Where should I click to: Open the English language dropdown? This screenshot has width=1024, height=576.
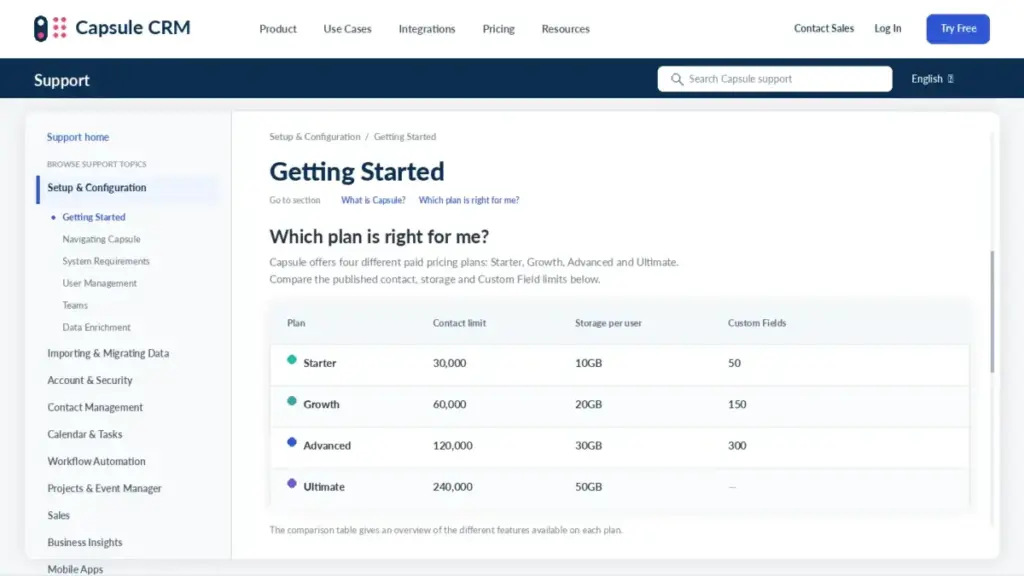coord(932,78)
